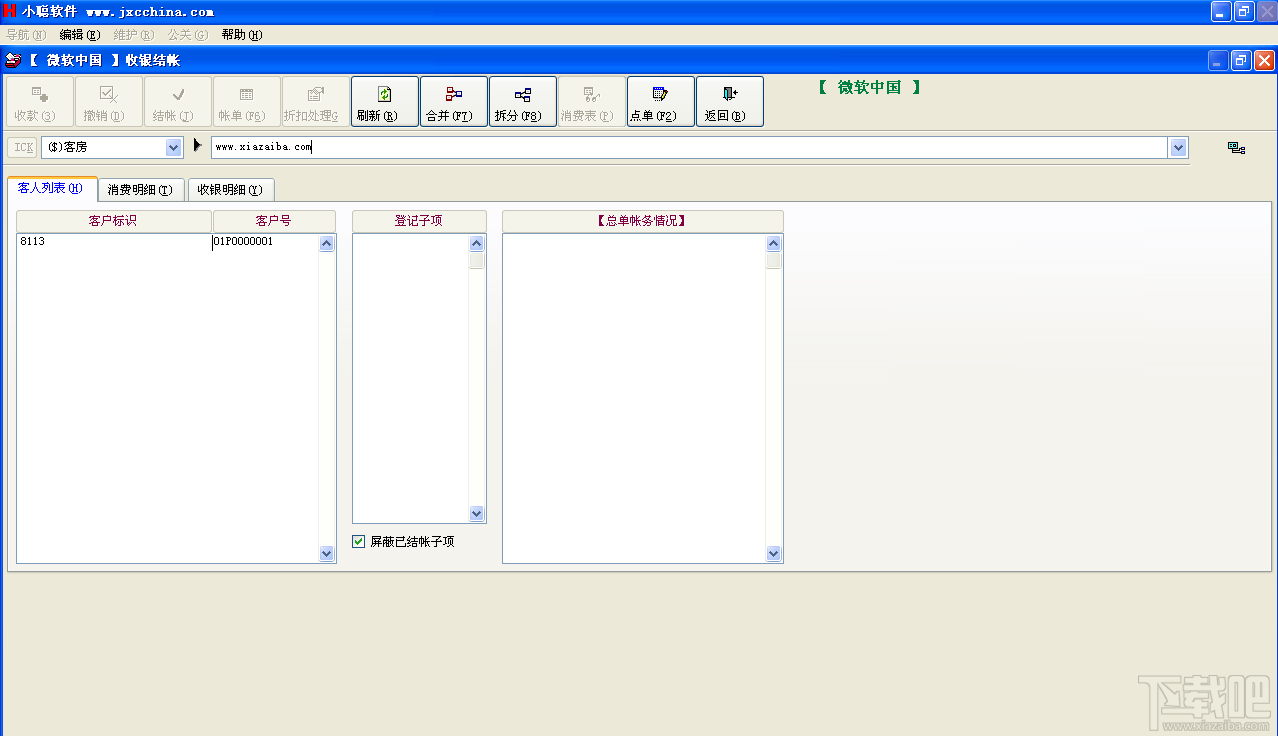This screenshot has height=736, width=1278.
Task: Click 总单帐务情况 panel scroll up arrow
Action: click(773, 243)
